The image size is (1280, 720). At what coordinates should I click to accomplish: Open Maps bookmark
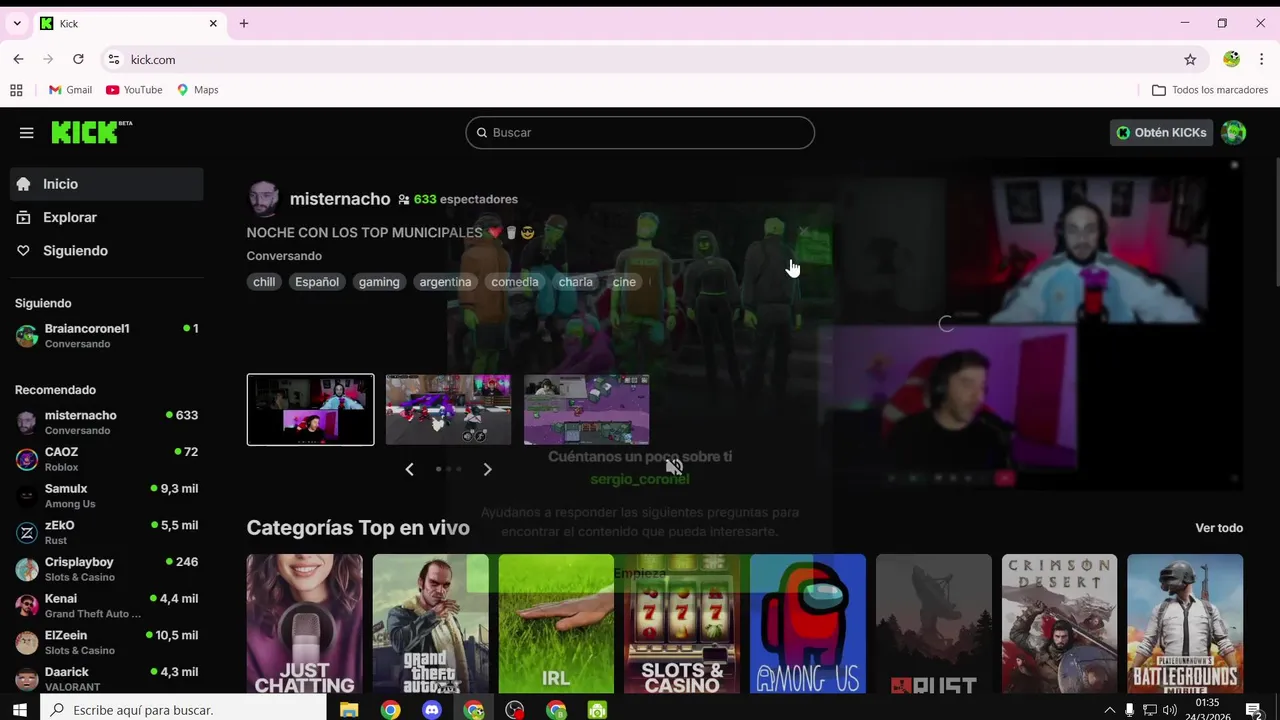(198, 90)
